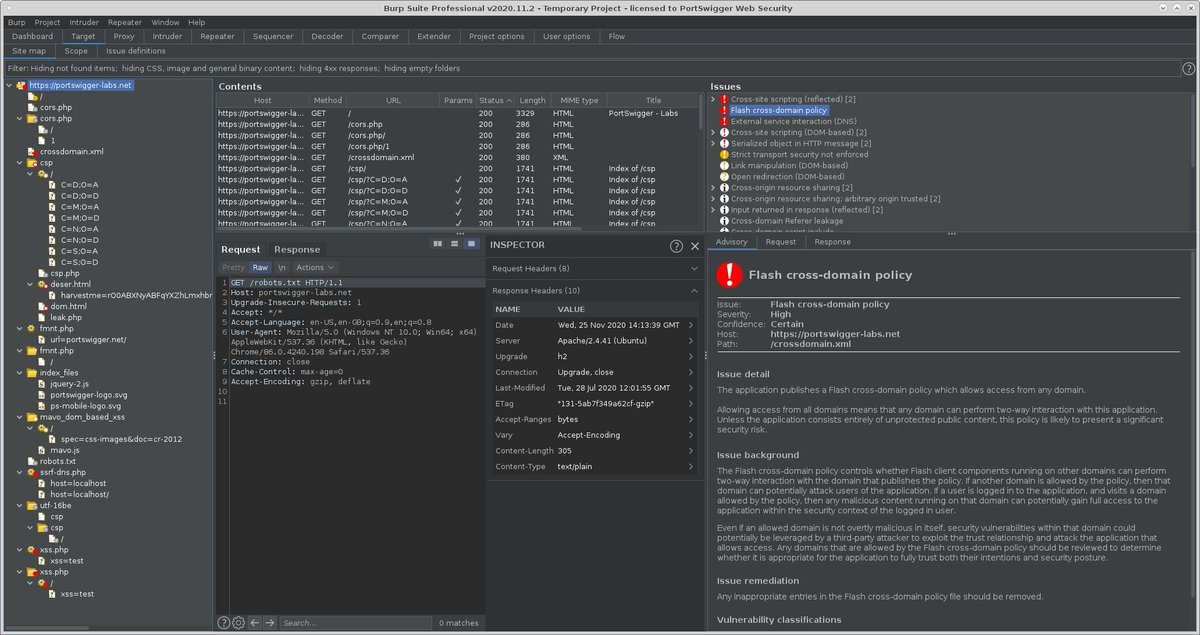The height and width of the screenshot is (635, 1200).
Task: Switch to the Response tab
Action: (297, 249)
